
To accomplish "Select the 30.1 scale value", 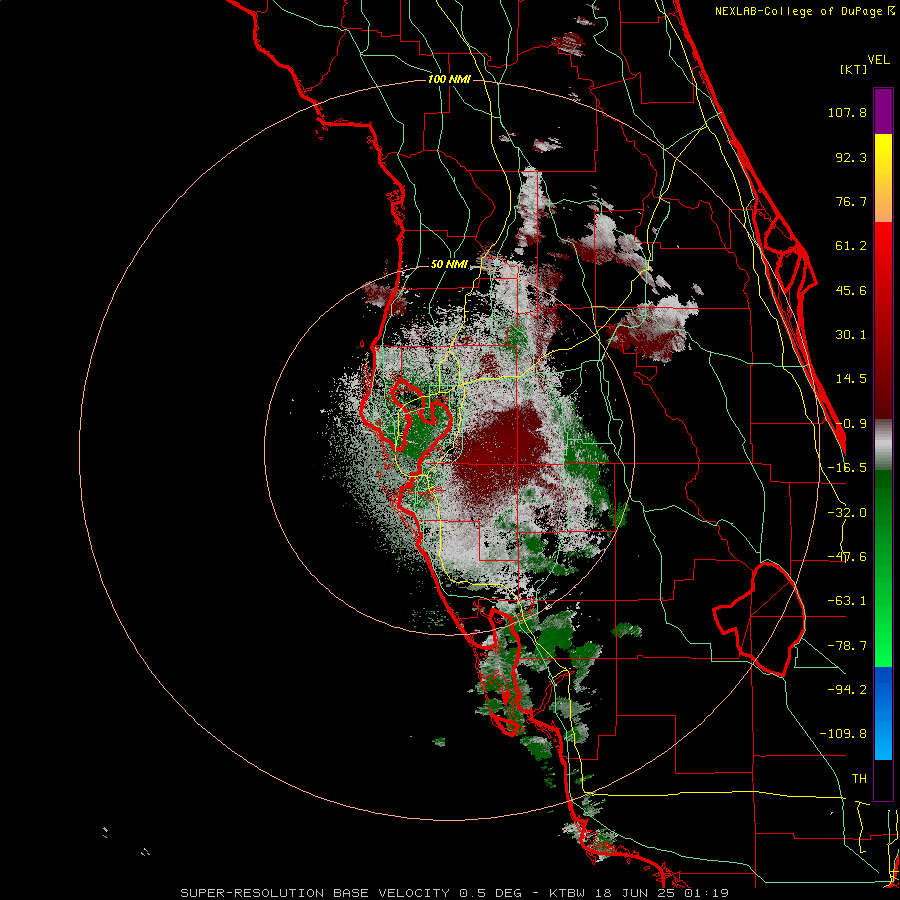I will click(x=851, y=335).
